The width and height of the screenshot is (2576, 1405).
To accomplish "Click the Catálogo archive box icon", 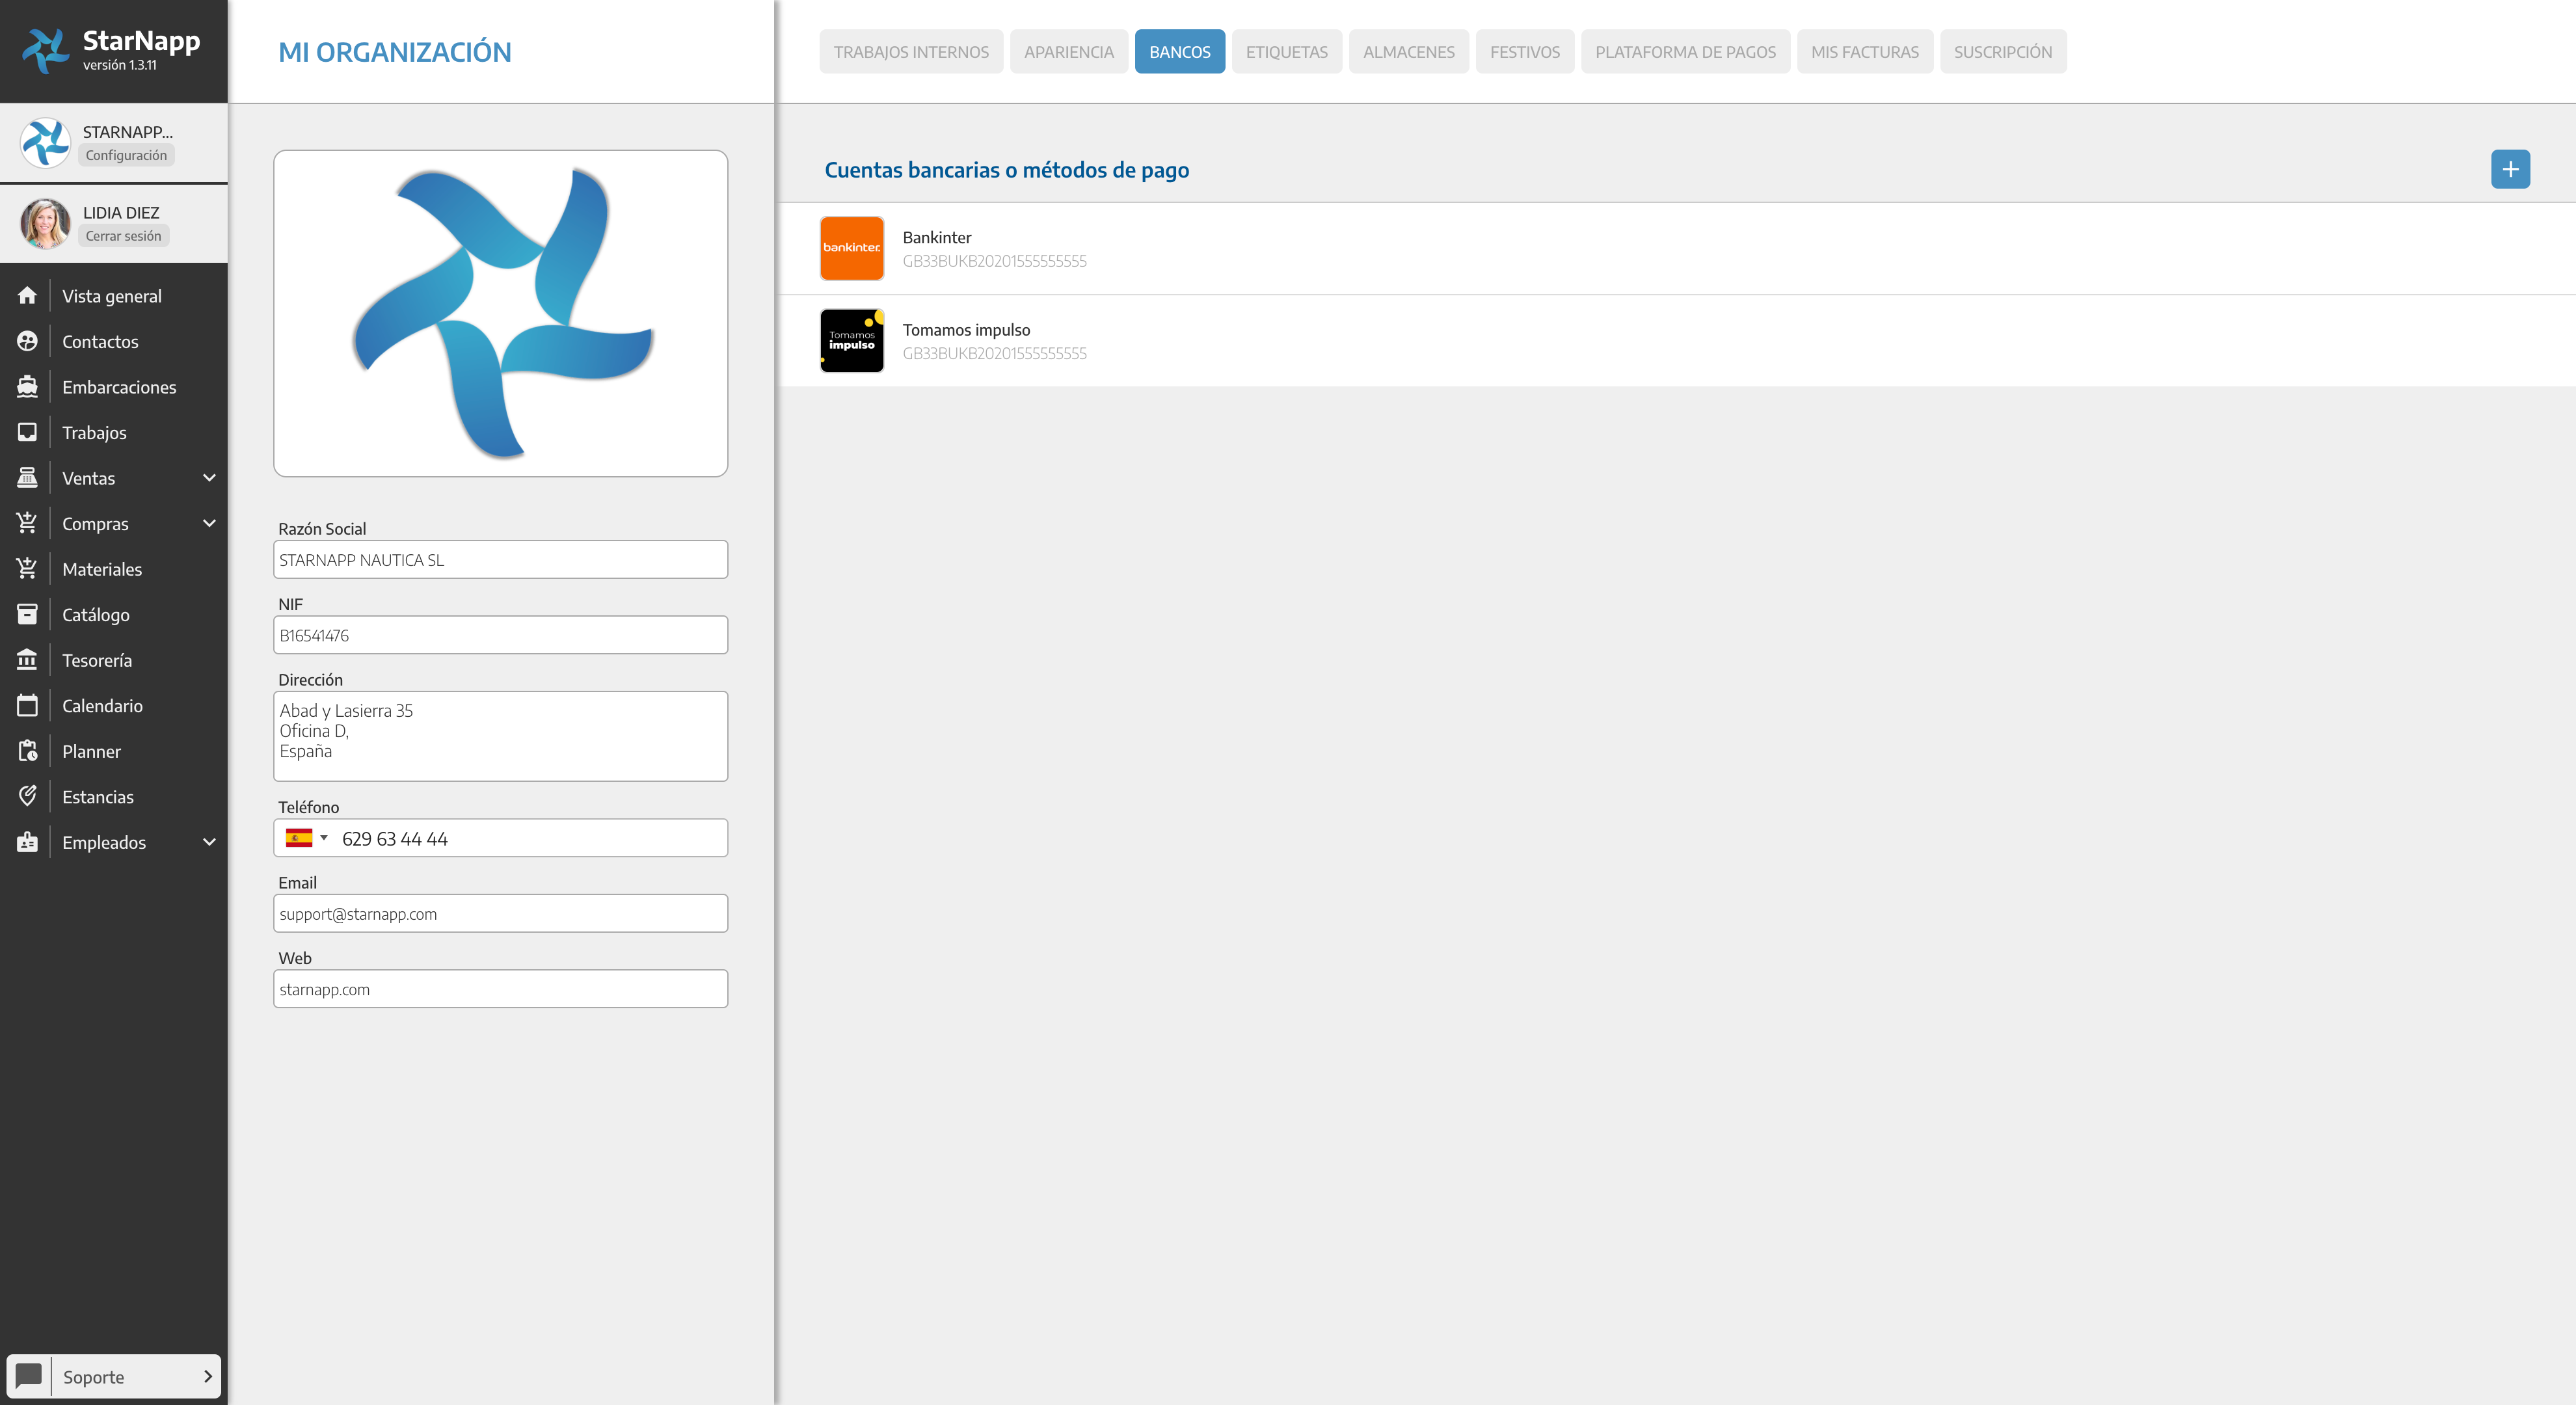I will [x=27, y=615].
